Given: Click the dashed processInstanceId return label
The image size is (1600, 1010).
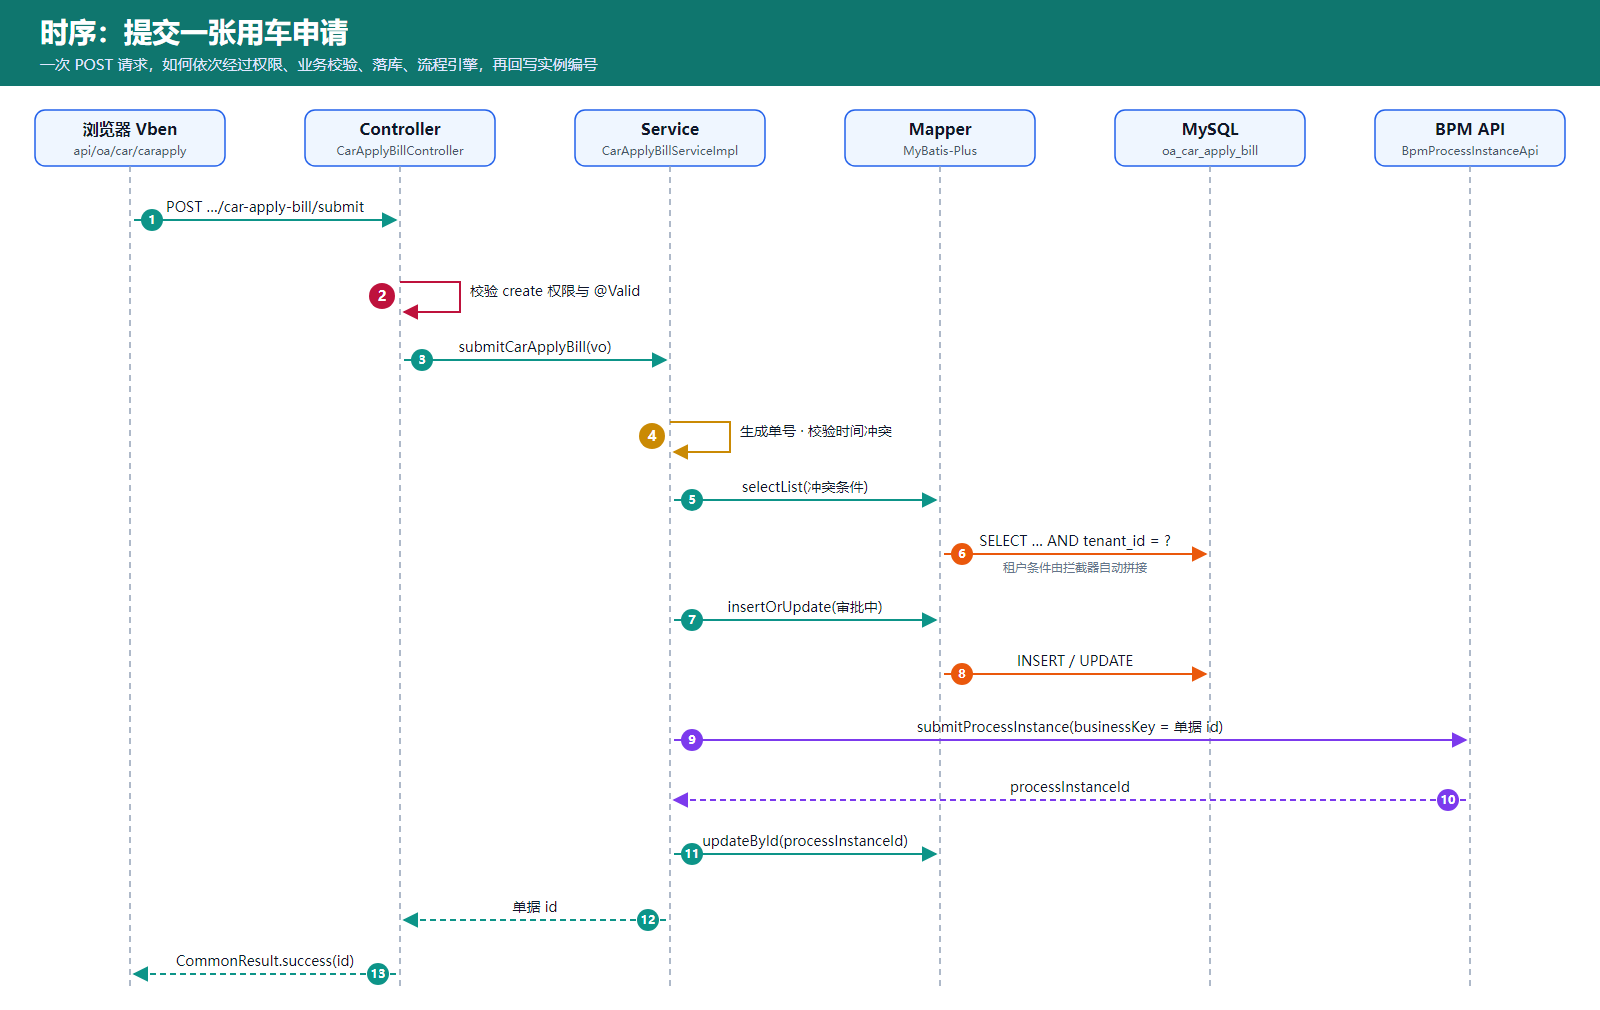Looking at the screenshot, I should coord(1070,787).
